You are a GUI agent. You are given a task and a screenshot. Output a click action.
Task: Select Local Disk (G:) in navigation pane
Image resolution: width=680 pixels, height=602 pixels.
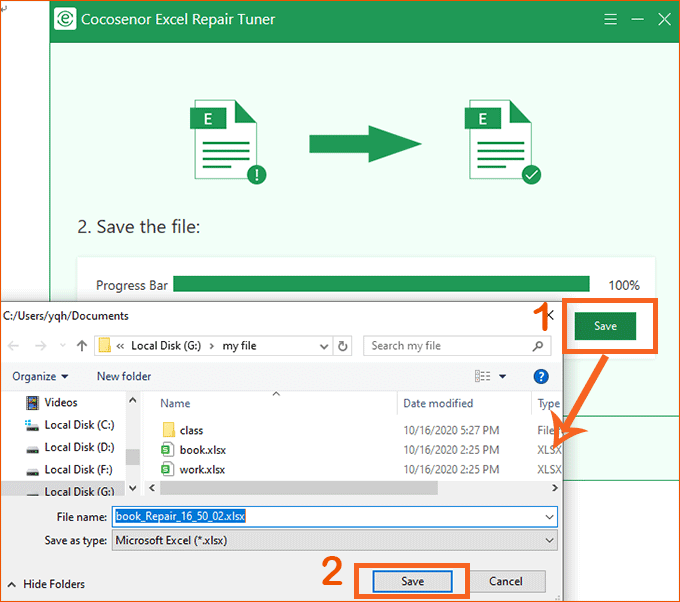[63, 490]
